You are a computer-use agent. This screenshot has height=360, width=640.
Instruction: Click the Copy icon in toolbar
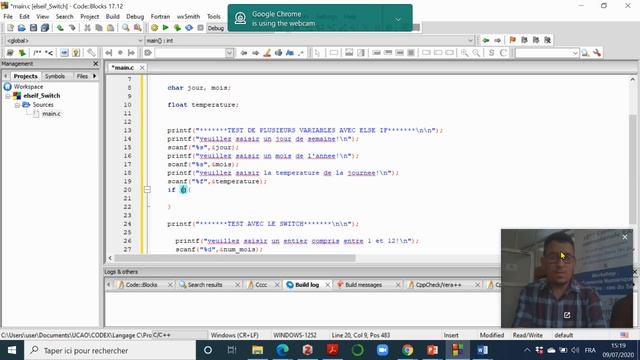[x=99, y=28]
